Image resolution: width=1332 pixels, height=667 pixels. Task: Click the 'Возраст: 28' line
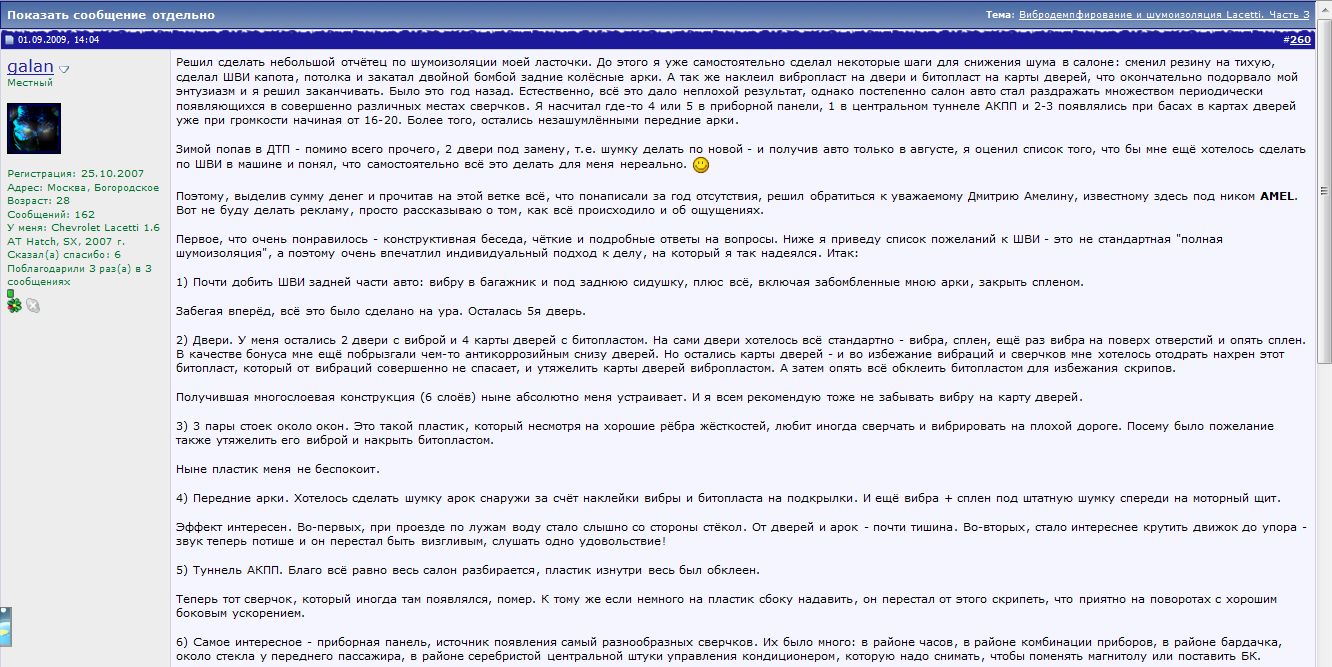coord(38,200)
